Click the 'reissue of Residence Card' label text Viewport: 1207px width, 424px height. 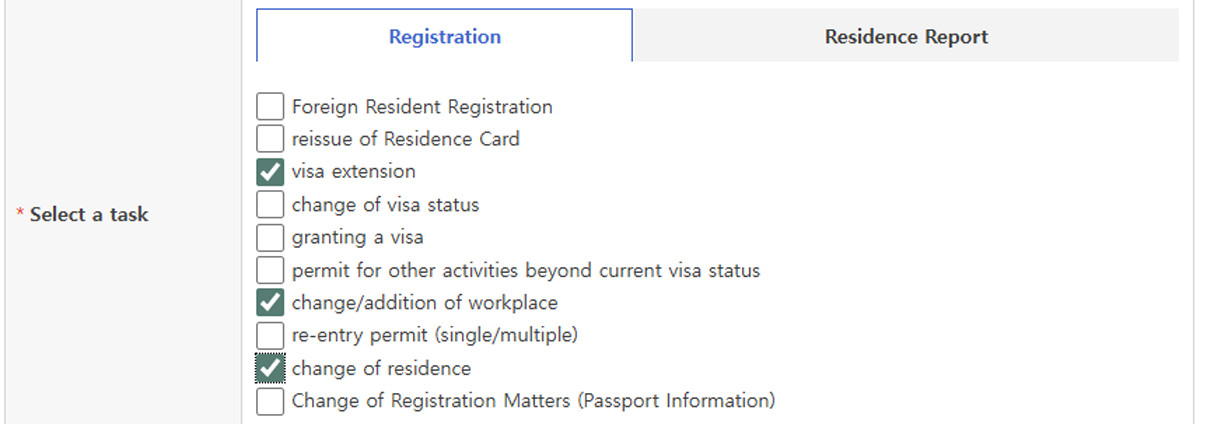tap(405, 138)
